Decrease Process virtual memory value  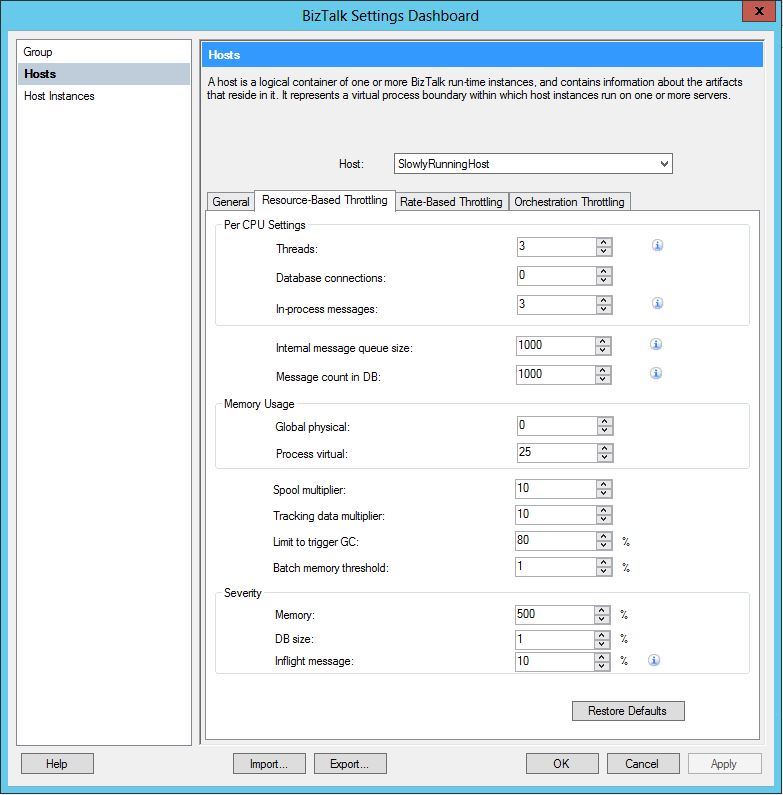(604, 457)
